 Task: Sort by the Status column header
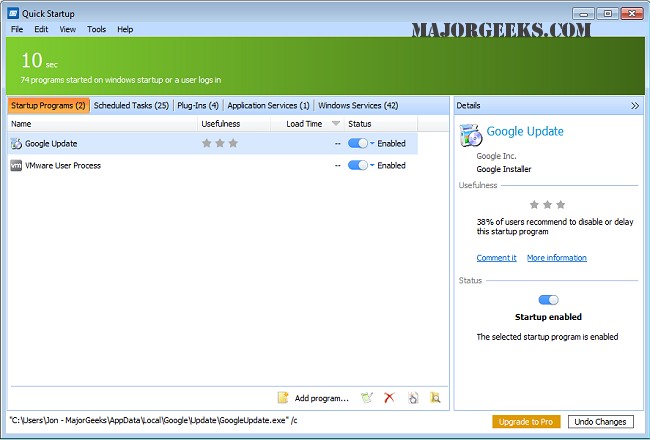(x=381, y=124)
